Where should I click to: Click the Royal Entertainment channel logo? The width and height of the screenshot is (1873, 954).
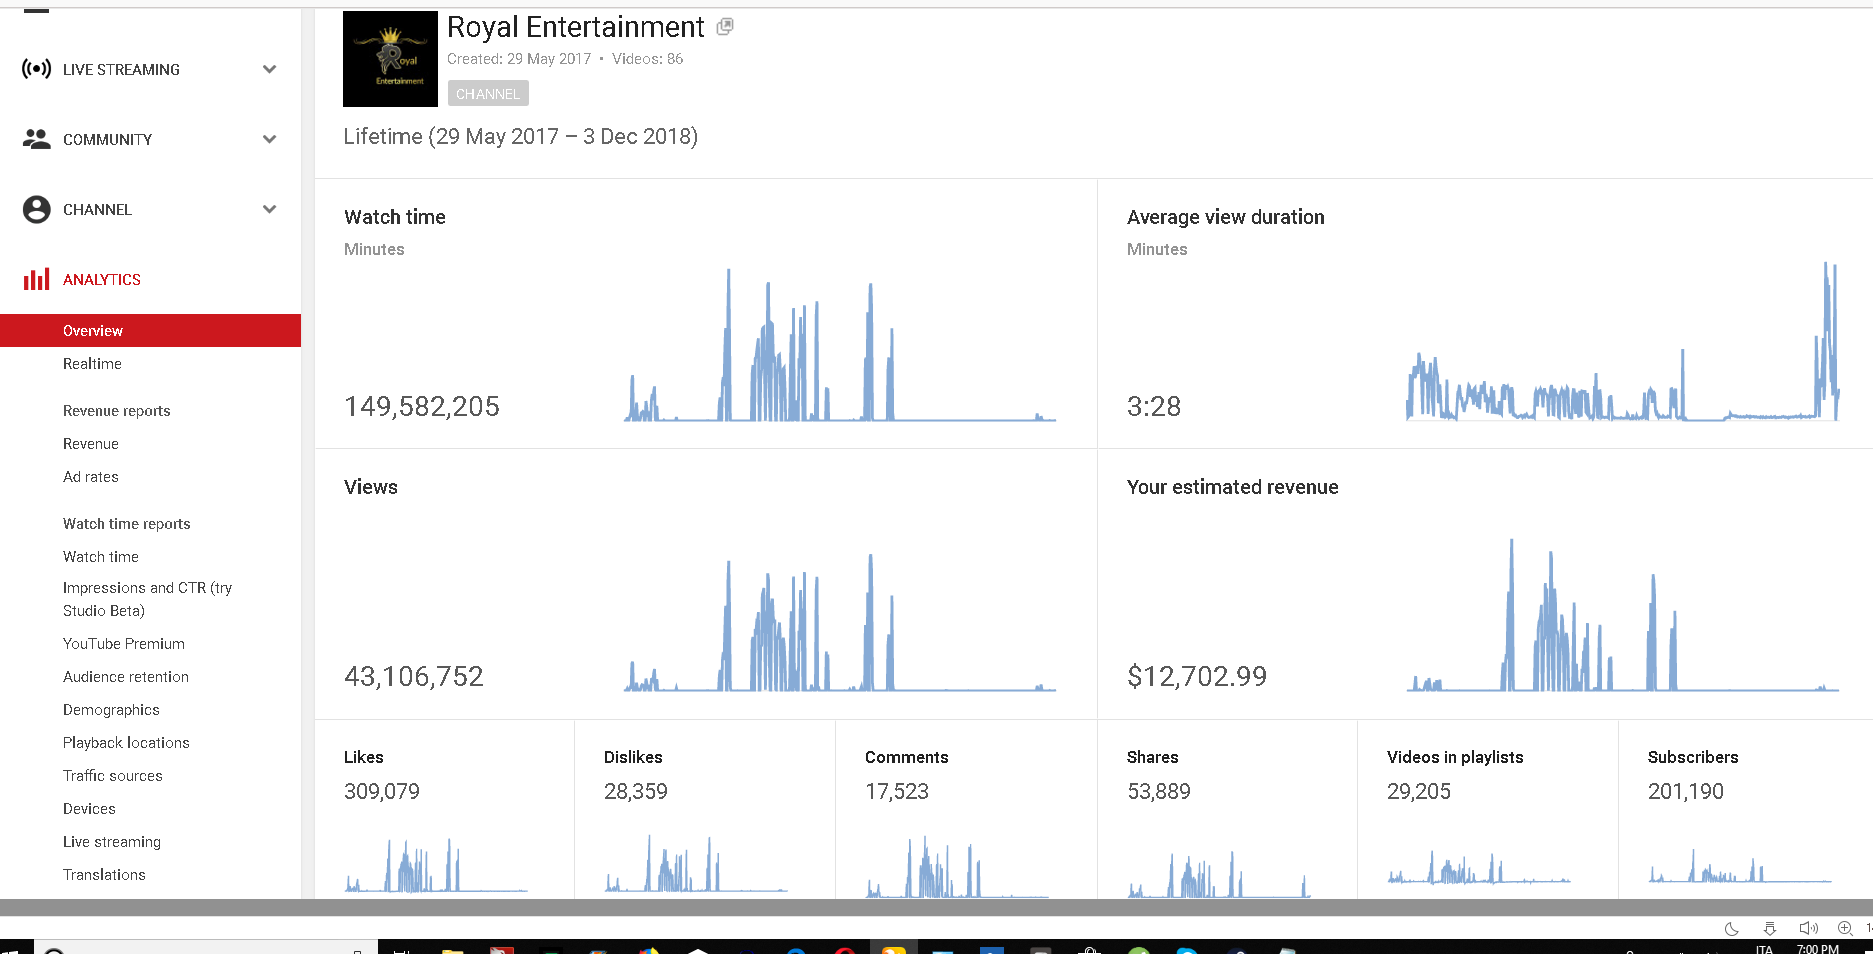pyautogui.click(x=390, y=59)
